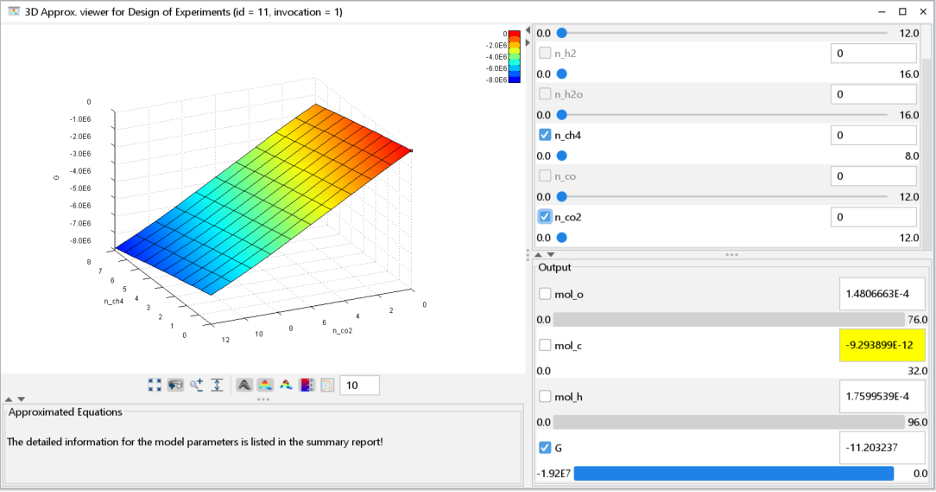Click the n_ch4 slider handle
Screen dimensions: 936x492
pyautogui.click(x=561, y=156)
